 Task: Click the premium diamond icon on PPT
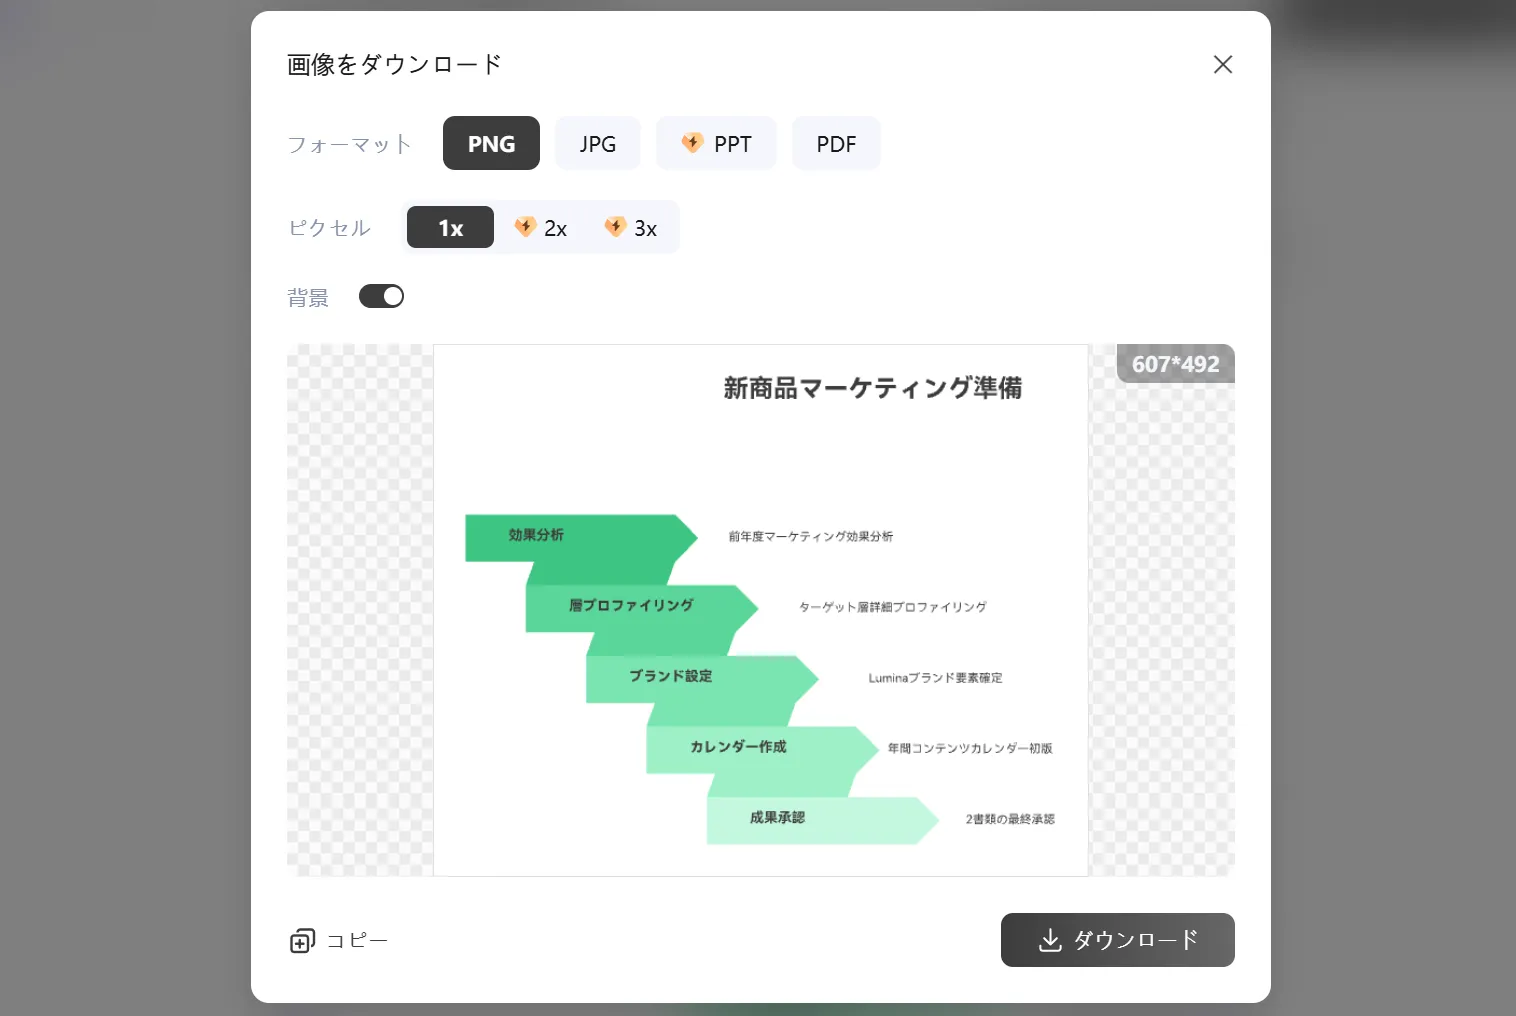[692, 143]
